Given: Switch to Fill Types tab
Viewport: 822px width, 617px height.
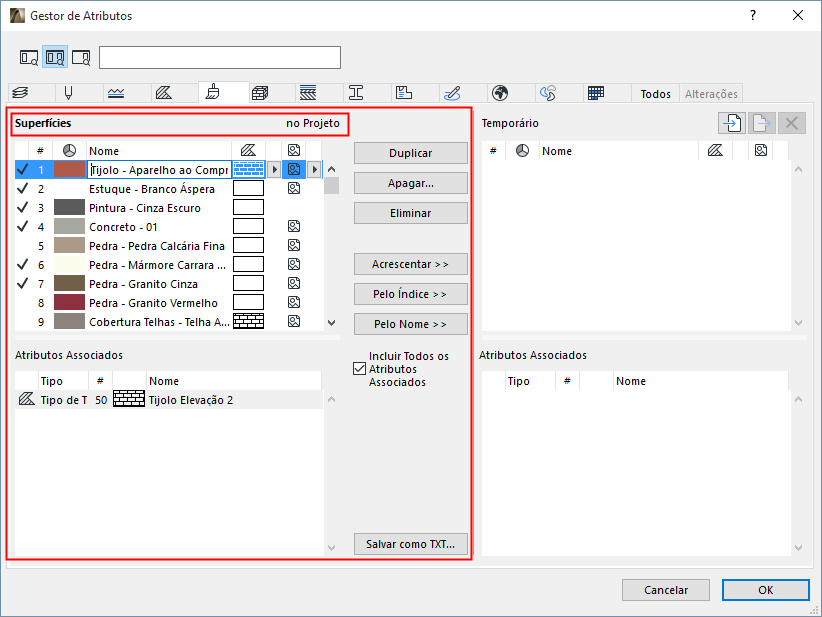Looking at the screenshot, I should pyautogui.click(x=164, y=93).
